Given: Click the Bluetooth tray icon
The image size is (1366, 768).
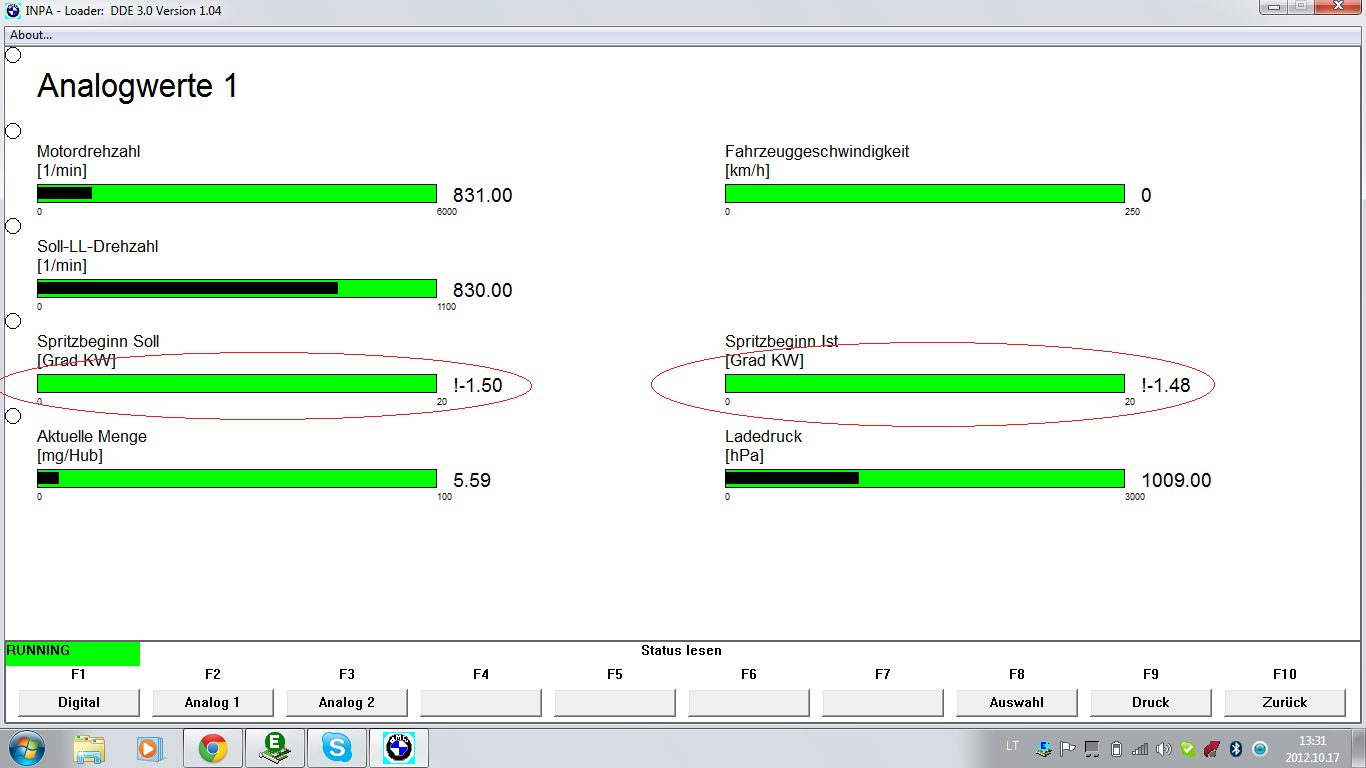Looking at the screenshot, I should click(1235, 748).
